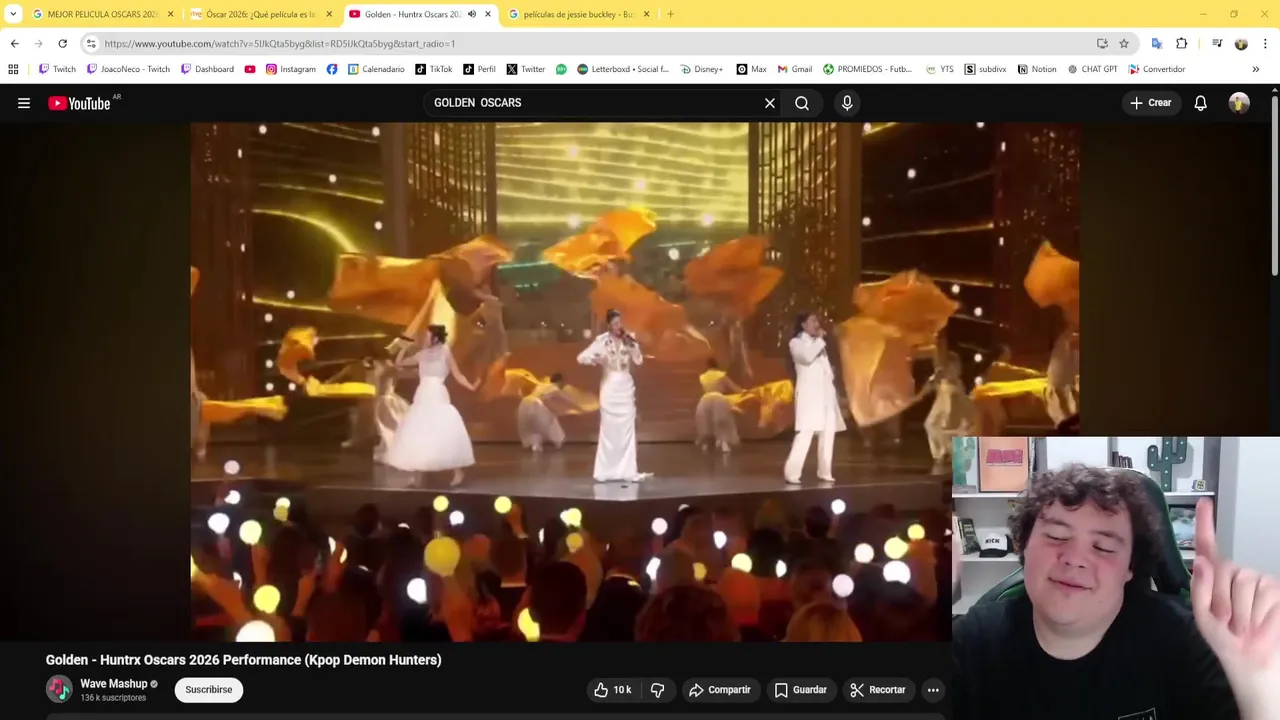The image size is (1280, 720).
Task: Open more actions three-dot menu
Action: [x=933, y=690]
